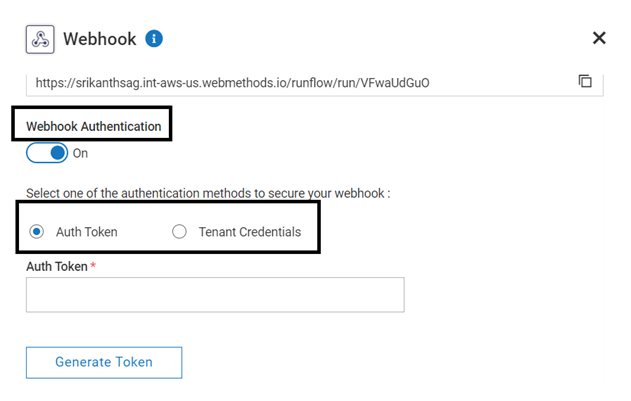Image resolution: width=631 pixels, height=401 pixels.
Task: Click the Webhook Authentication heading
Action: tap(93, 127)
